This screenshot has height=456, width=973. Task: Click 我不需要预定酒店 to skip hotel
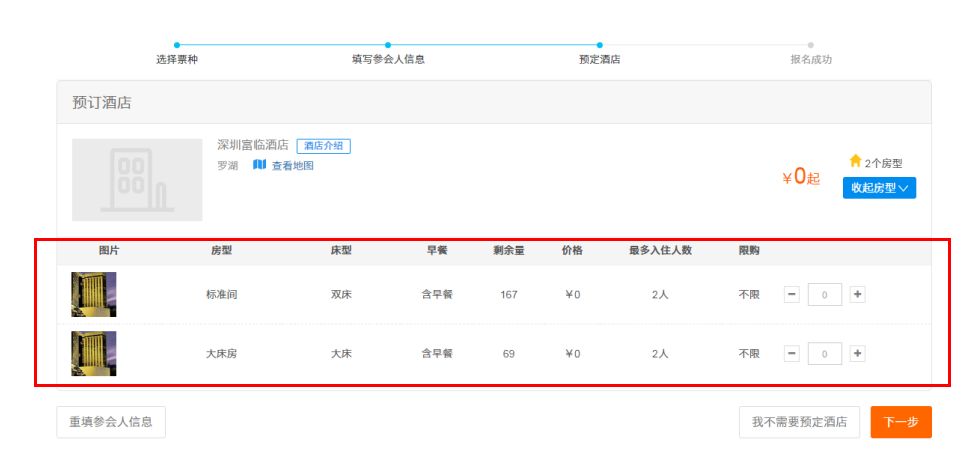click(799, 422)
